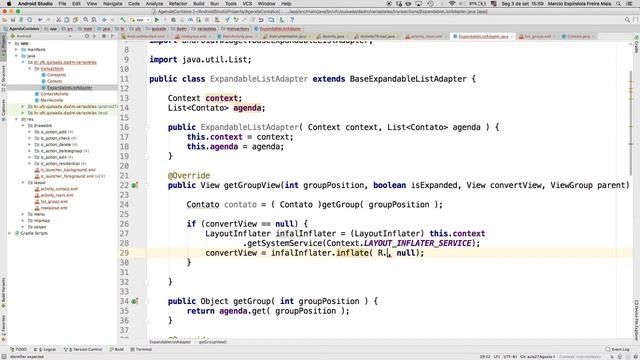This screenshot has height=360, width=640.
Task: Click the override gutter icon on line 34
Action: pyautogui.click(x=134, y=301)
